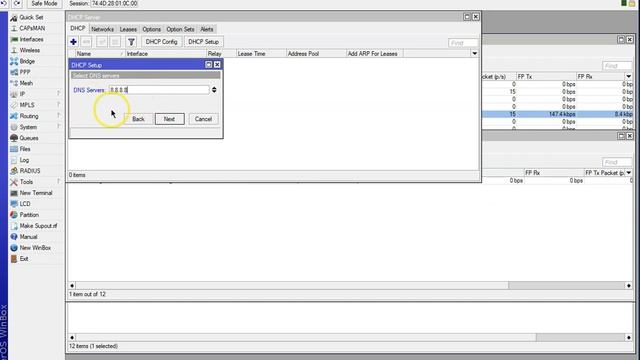Switch to the Alerts tab
This screenshot has width=640, height=360.
(207, 29)
